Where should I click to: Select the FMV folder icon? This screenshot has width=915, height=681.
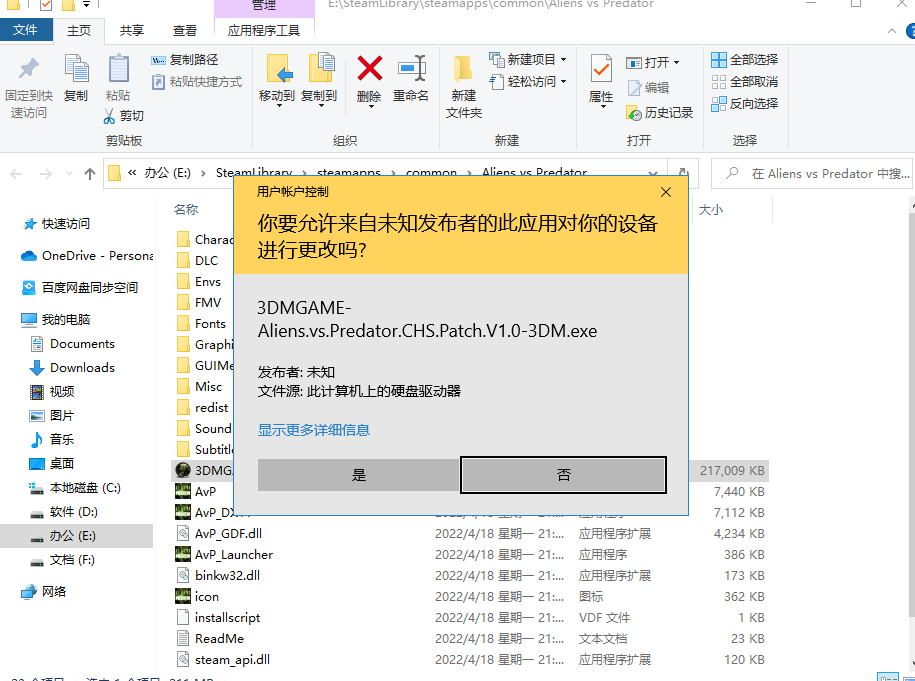click(183, 302)
